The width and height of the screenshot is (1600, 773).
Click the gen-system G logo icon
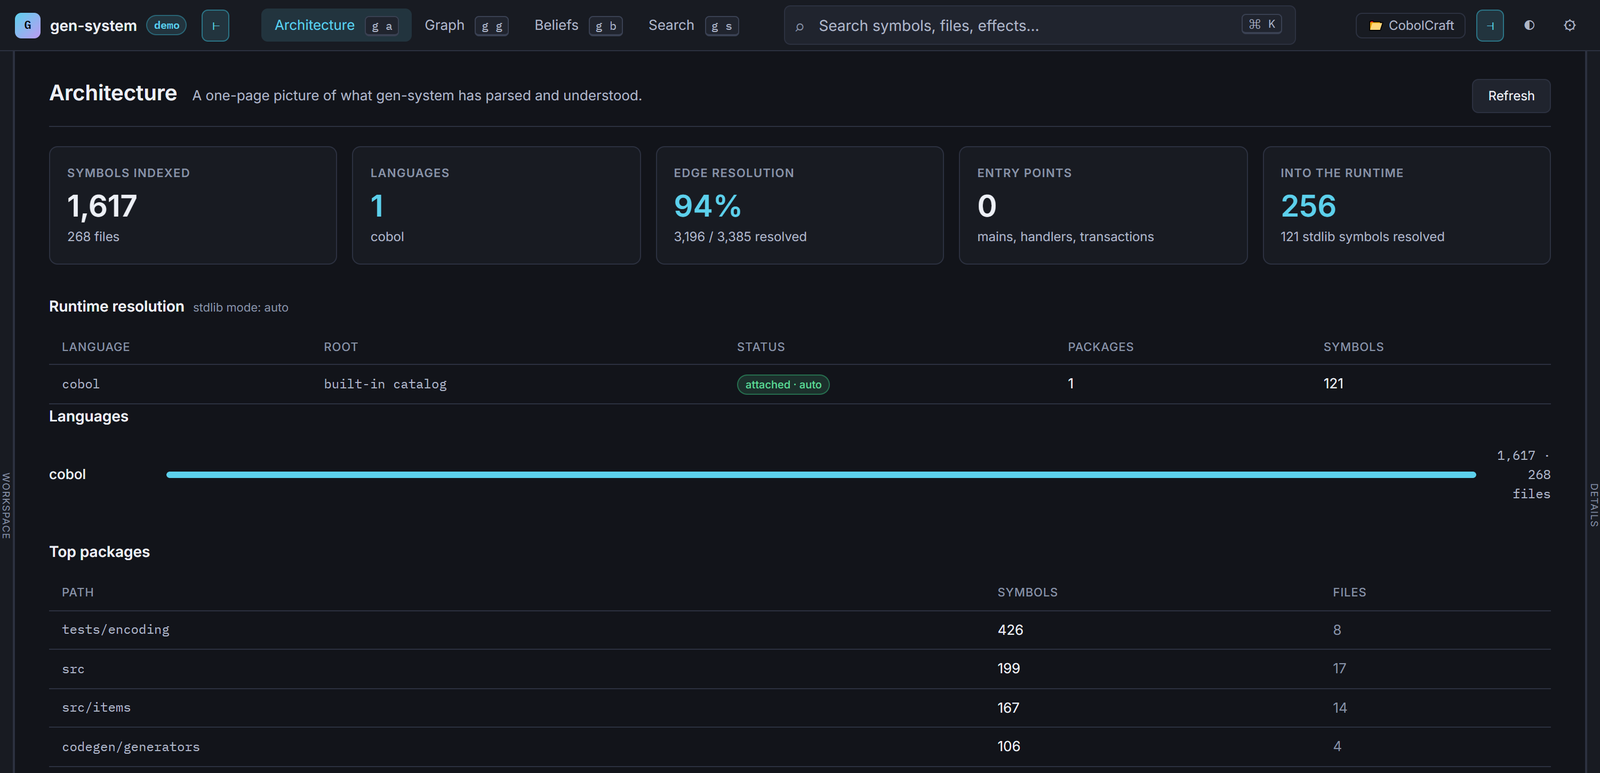(27, 25)
